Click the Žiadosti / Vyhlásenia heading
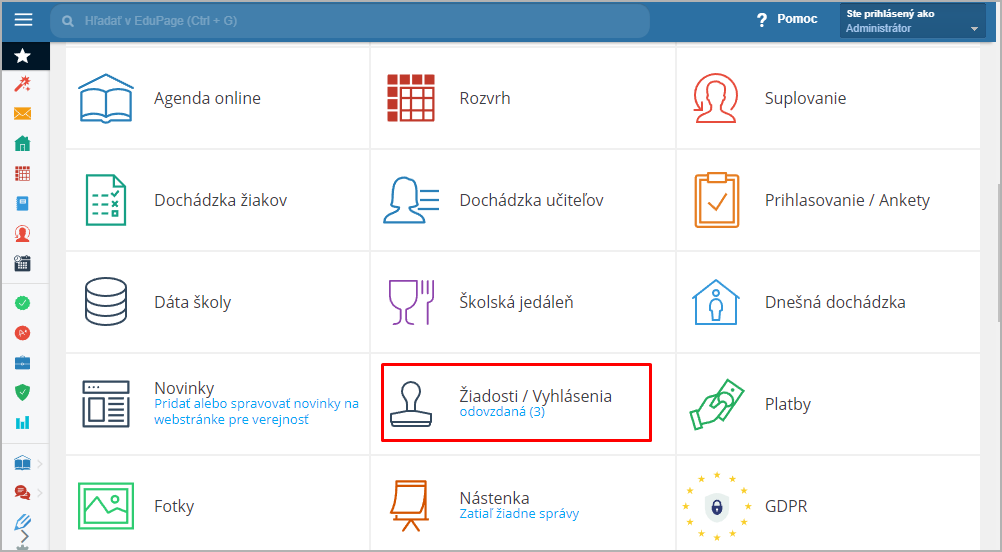1002x552 pixels. click(x=536, y=395)
